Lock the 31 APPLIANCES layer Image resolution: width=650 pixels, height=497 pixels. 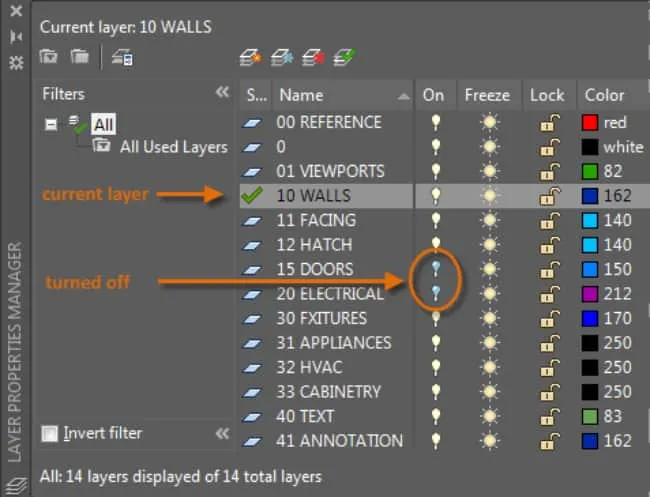pyautogui.click(x=549, y=343)
